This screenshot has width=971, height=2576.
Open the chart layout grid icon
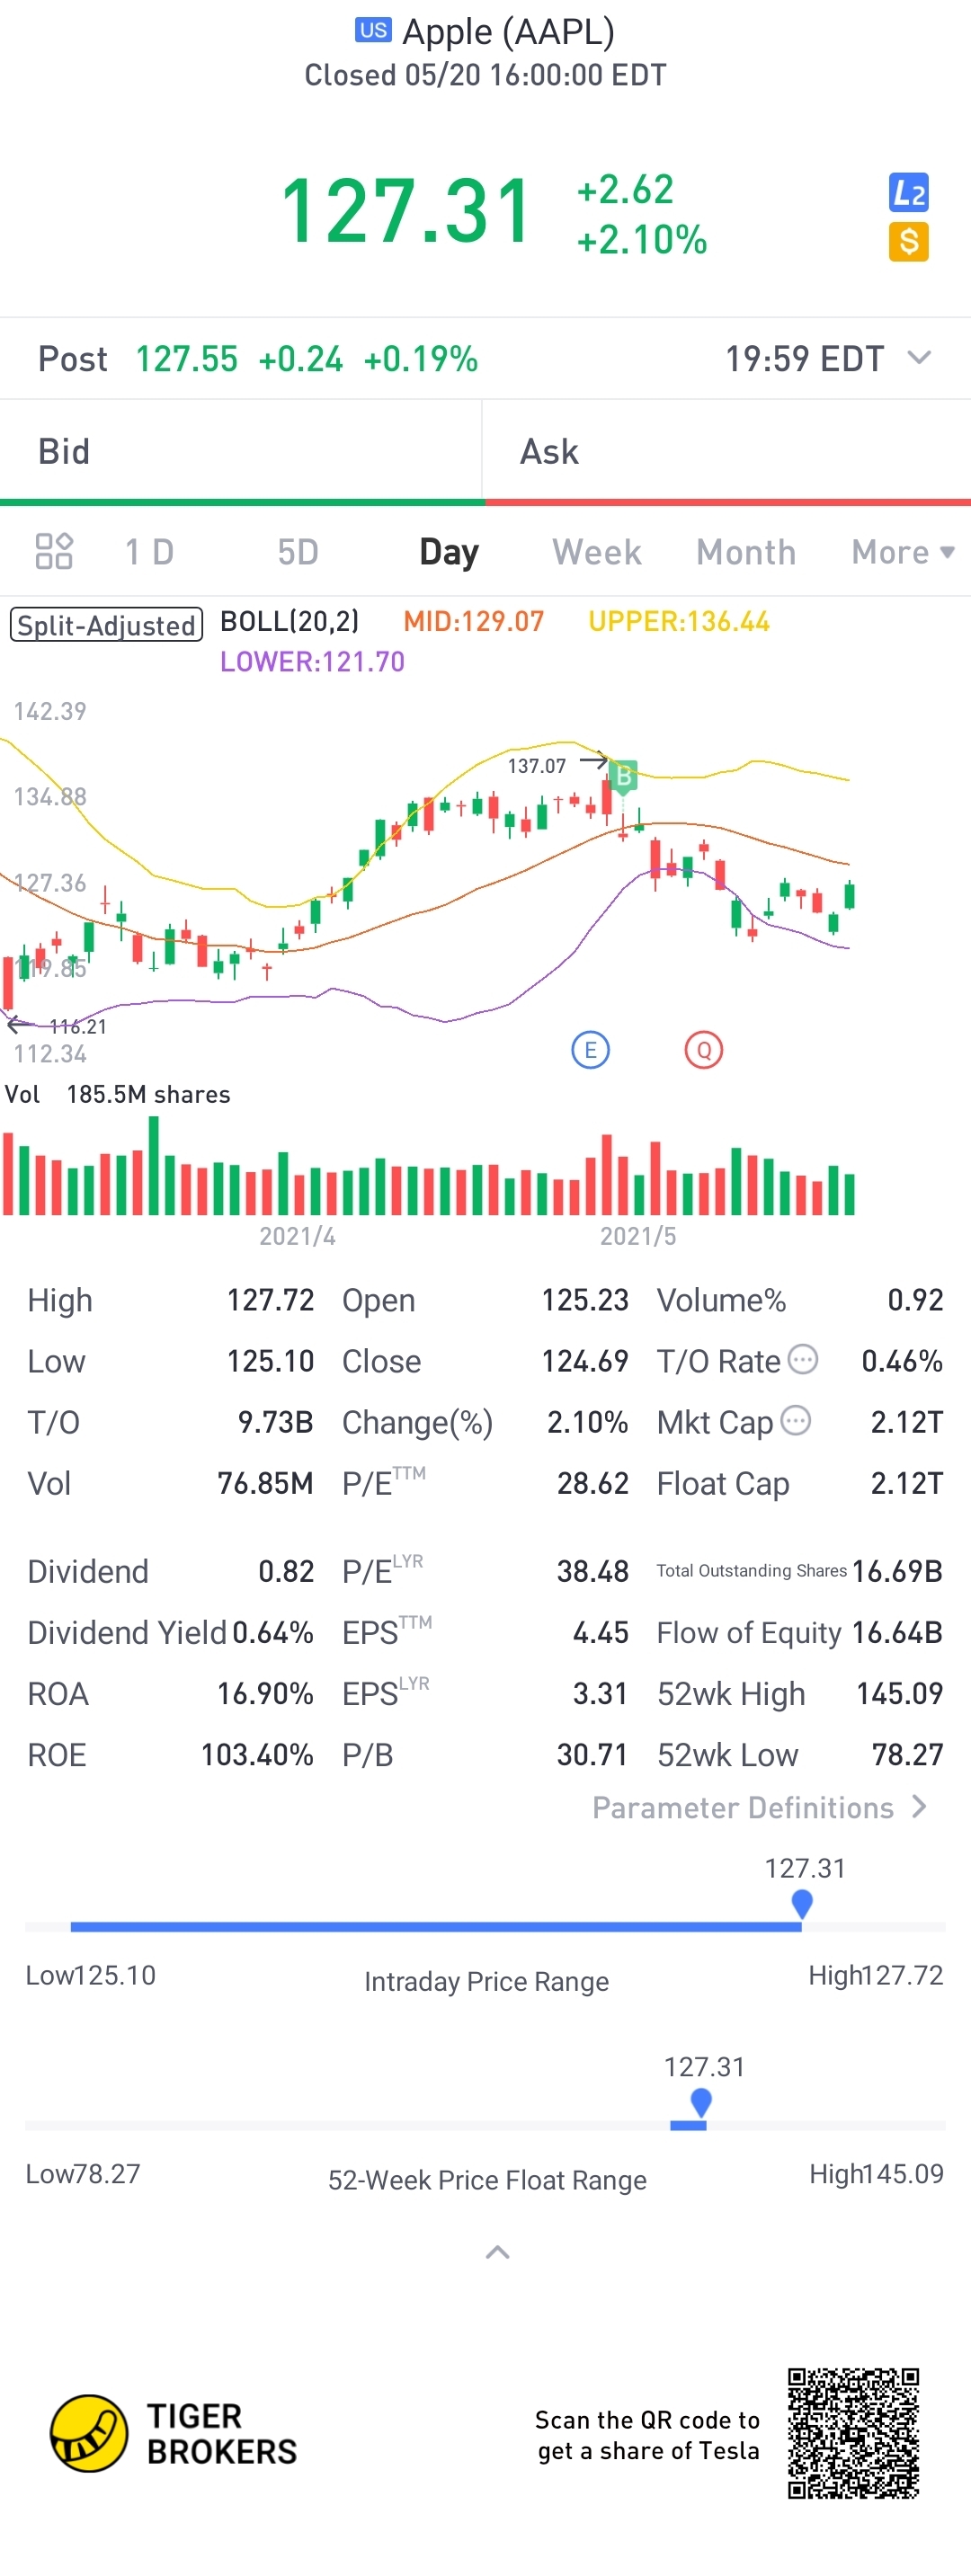coord(54,551)
